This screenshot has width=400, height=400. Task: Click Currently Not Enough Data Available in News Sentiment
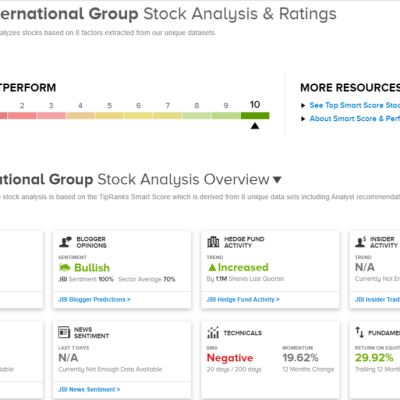pos(110,369)
